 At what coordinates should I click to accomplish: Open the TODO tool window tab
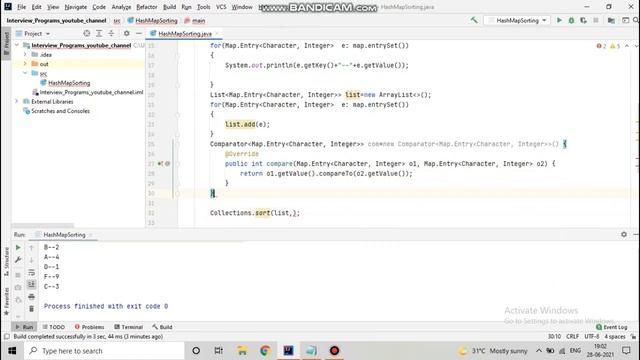coord(53,327)
